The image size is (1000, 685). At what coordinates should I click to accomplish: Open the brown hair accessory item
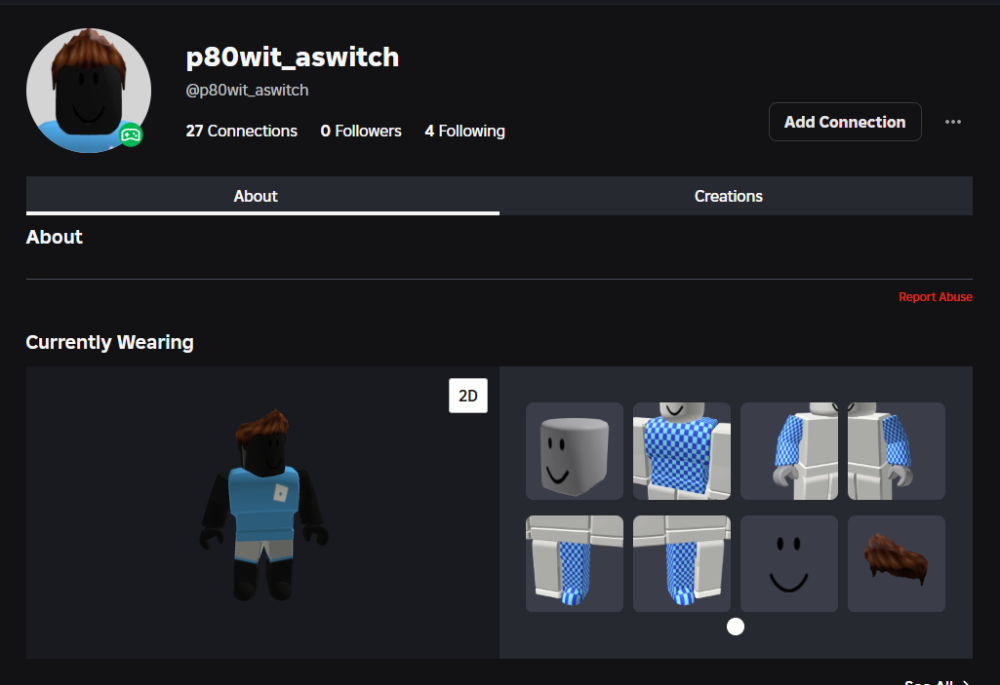click(x=896, y=564)
